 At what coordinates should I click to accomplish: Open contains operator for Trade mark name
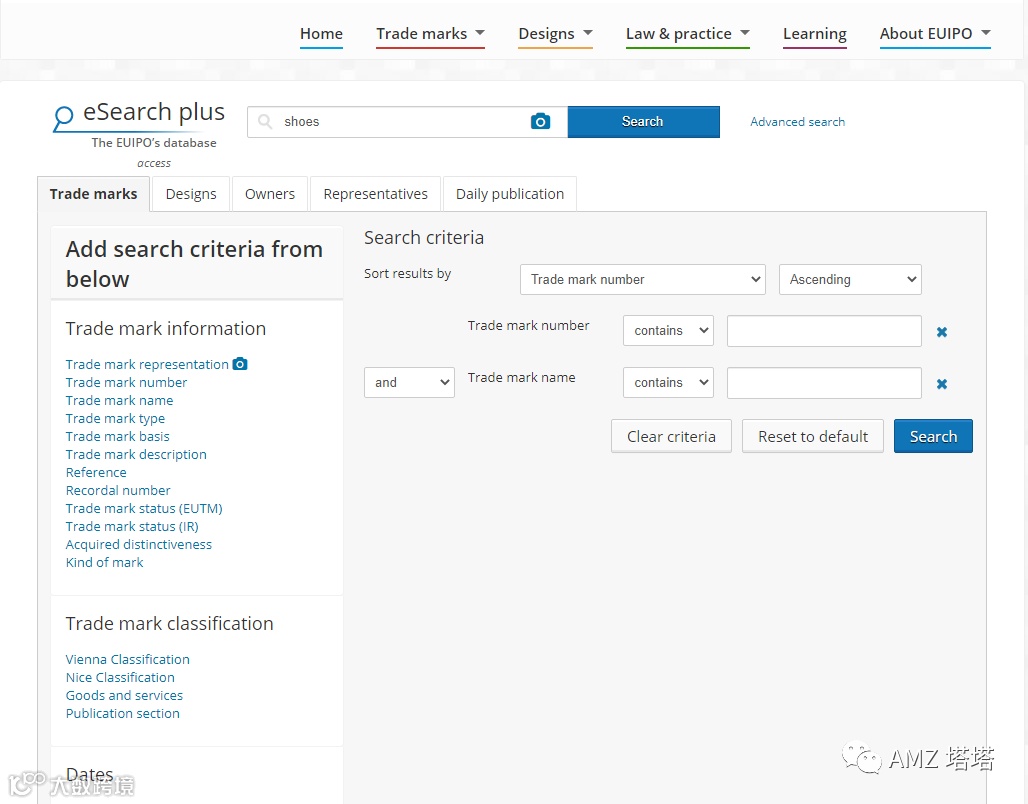668,382
